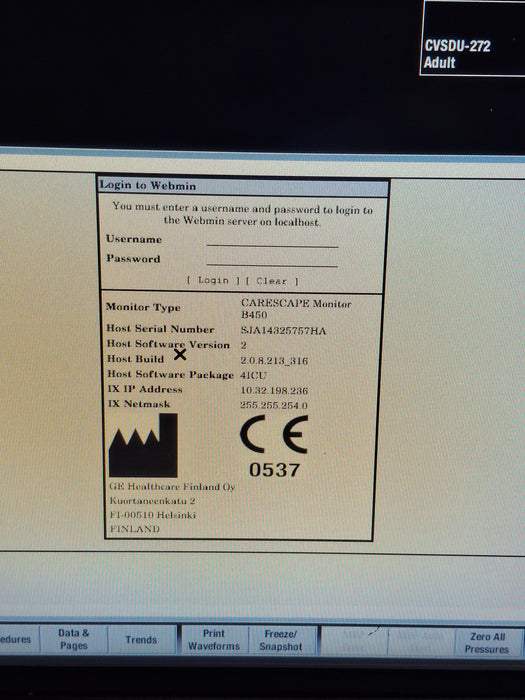
Task: Click the Username label
Action: (134, 239)
